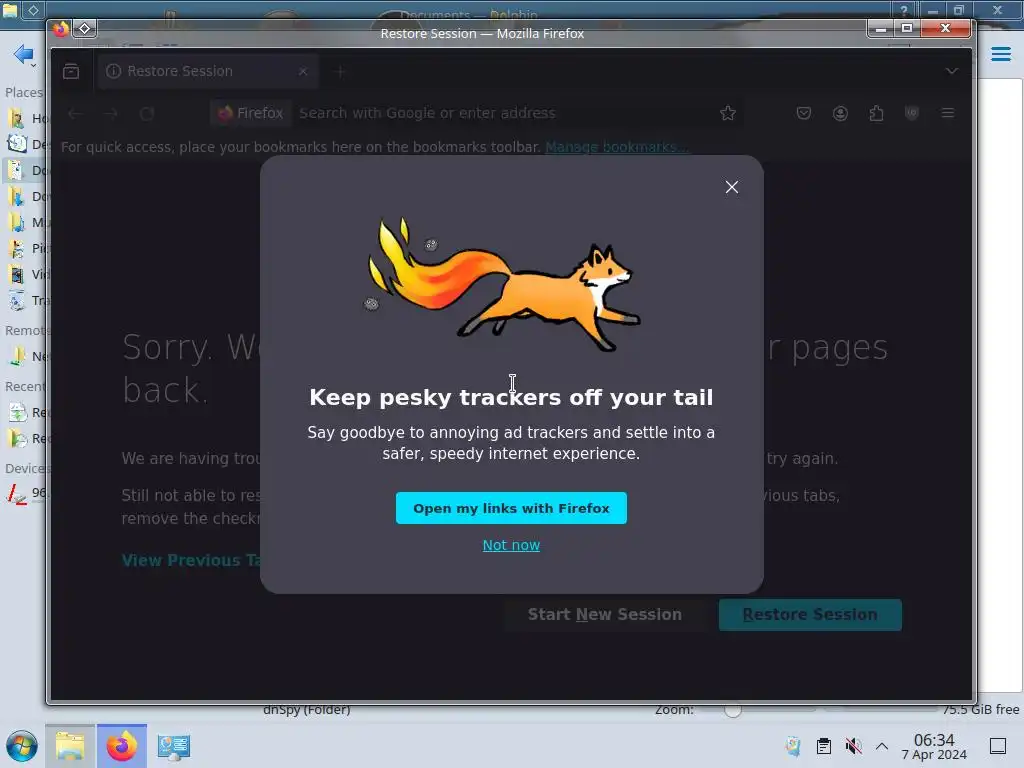Click the file manager taskbar icon
The width and height of the screenshot is (1024, 768).
(70, 746)
